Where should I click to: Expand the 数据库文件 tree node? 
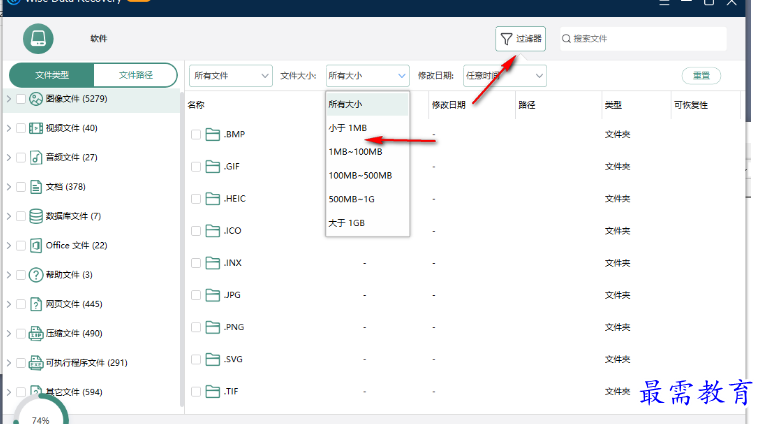click(9, 216)
